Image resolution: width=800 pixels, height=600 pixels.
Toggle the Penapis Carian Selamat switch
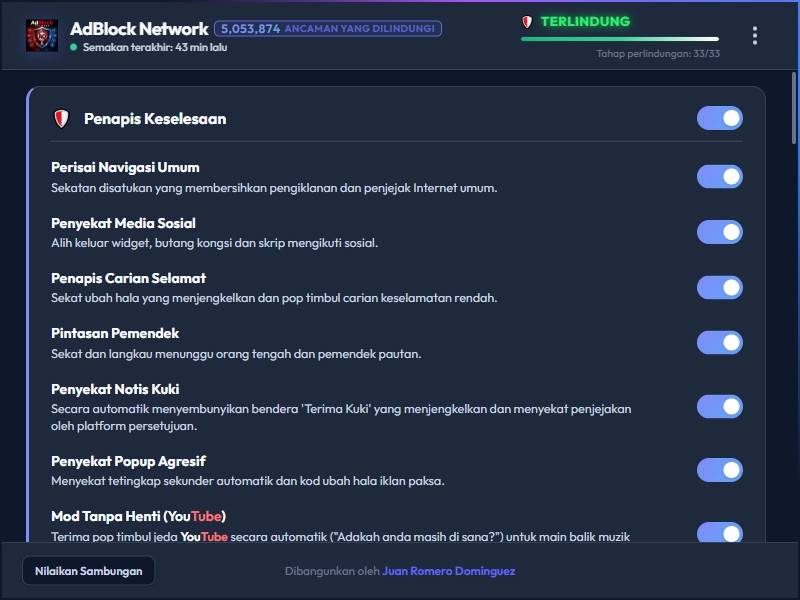pyautogui.click(x=719, y=288)
